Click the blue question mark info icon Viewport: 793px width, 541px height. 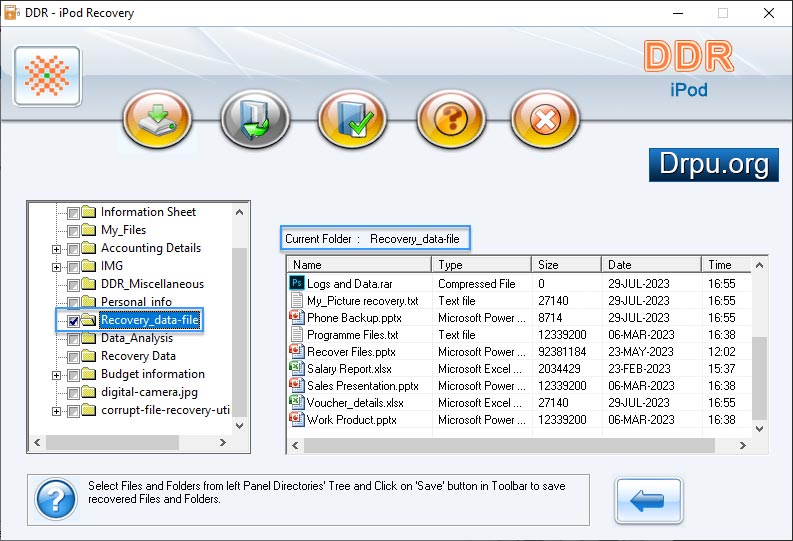pos(56,500)
